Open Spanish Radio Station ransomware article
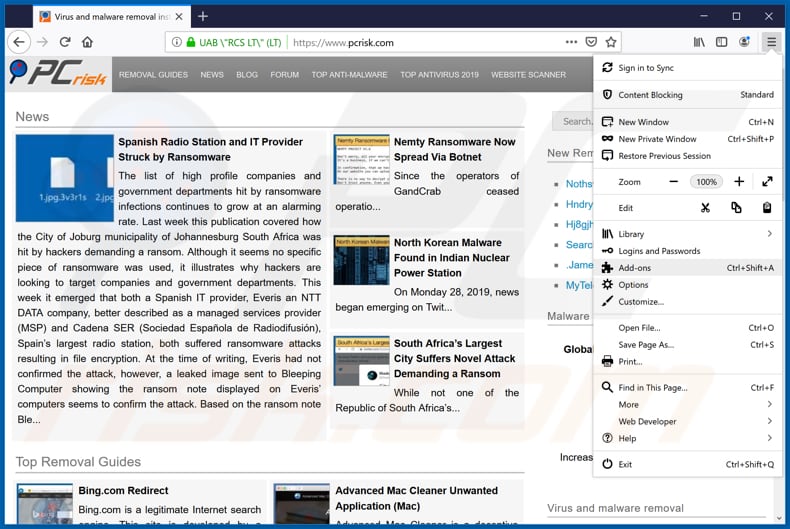The image size is (790, 529). coord(211,150)
